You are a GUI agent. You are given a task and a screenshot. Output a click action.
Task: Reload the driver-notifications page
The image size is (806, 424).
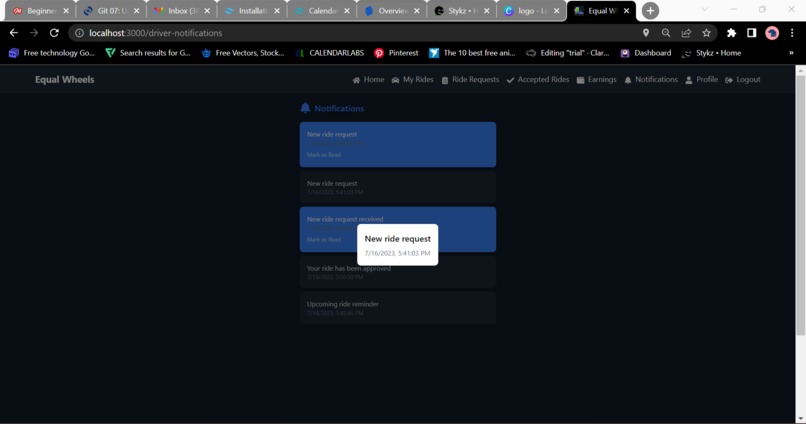[54, 33]
